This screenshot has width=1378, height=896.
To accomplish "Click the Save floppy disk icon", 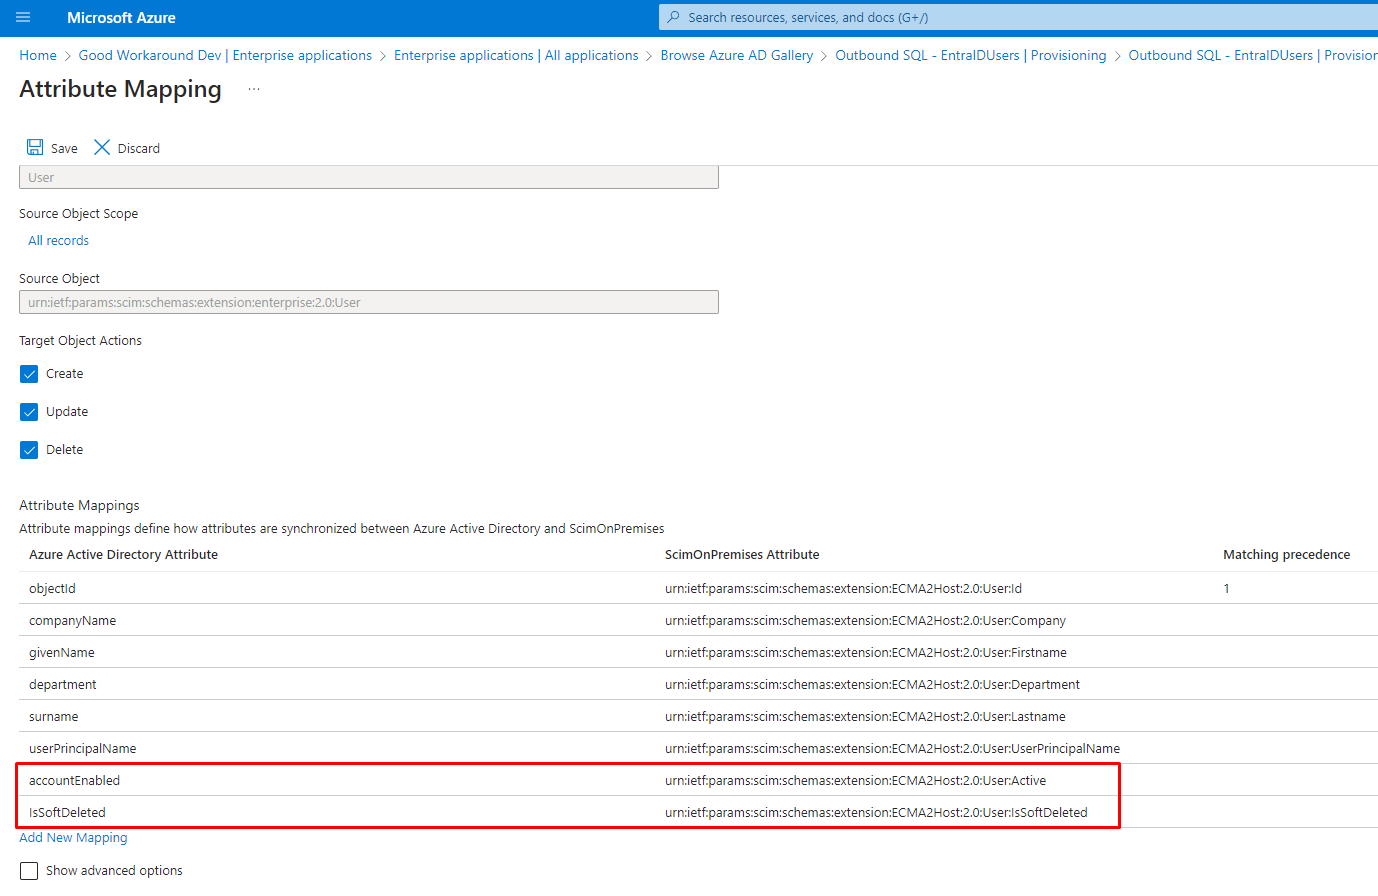I will (x=35, y=148).
